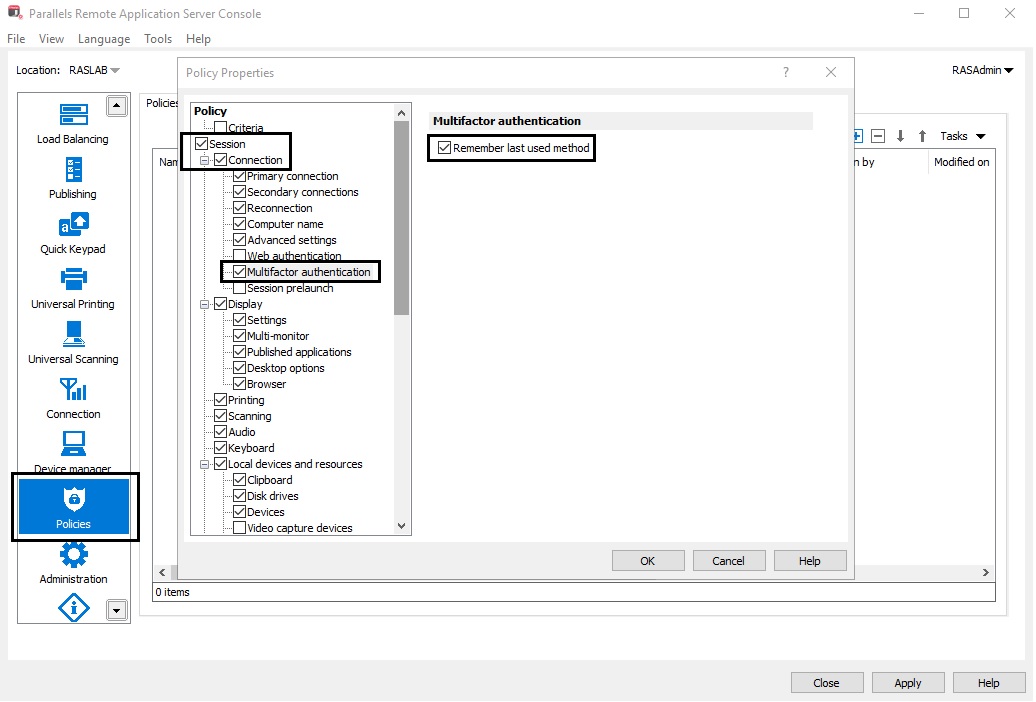Uncheck the Secondary connections checkbox
Image resolution: width=1036 pixels, height=702 pixels.
pos(240,192)
